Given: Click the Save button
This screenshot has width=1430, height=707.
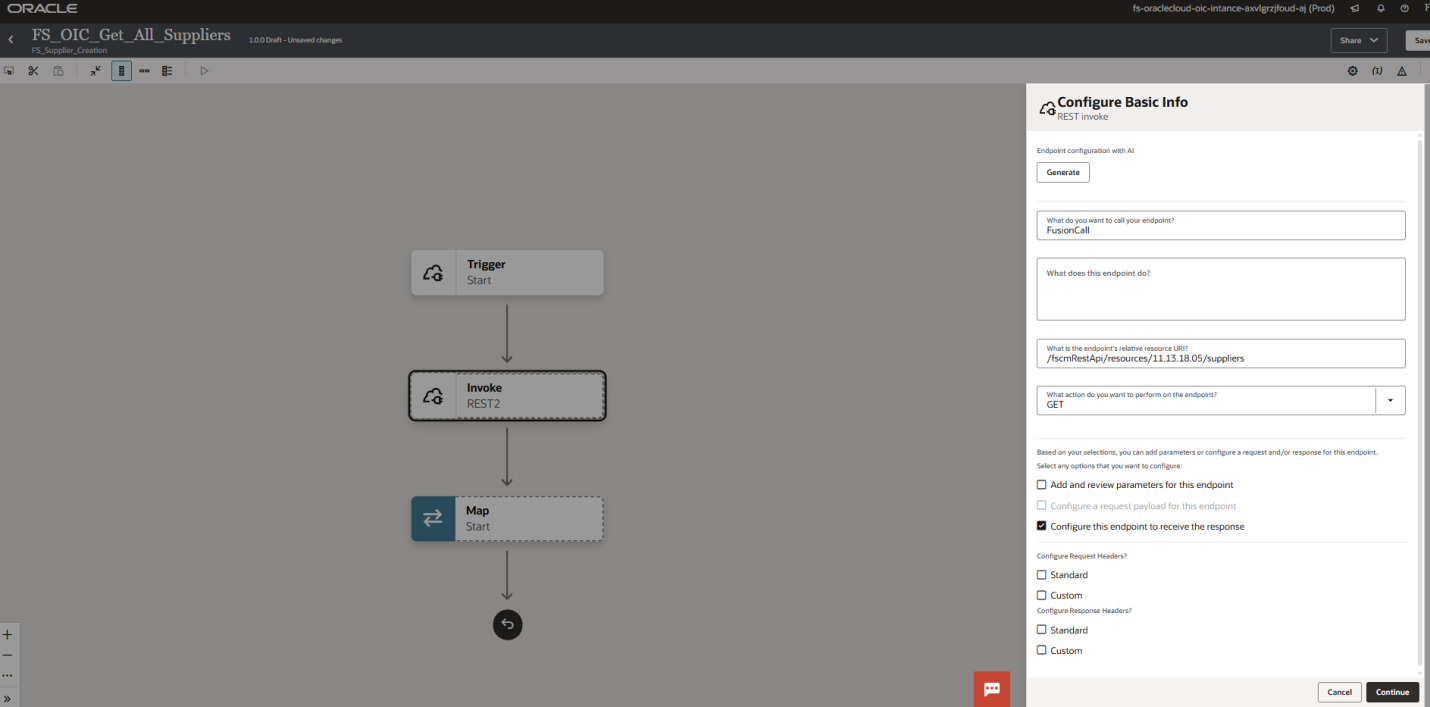Looking at the screenshot, I should [1419, 40].
